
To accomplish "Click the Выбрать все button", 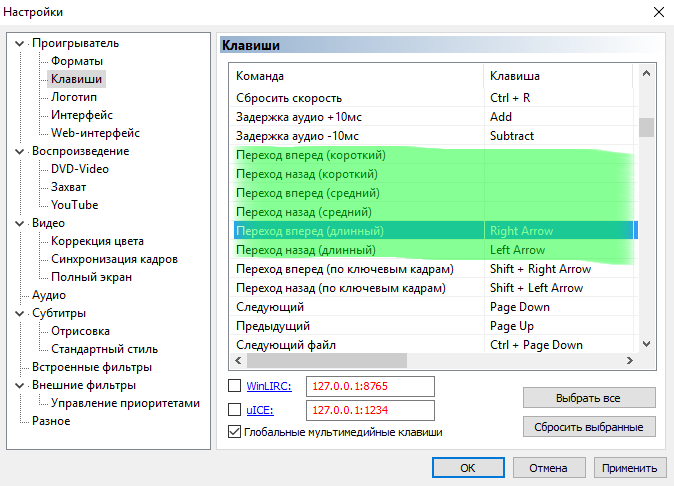I will [588, 398].
